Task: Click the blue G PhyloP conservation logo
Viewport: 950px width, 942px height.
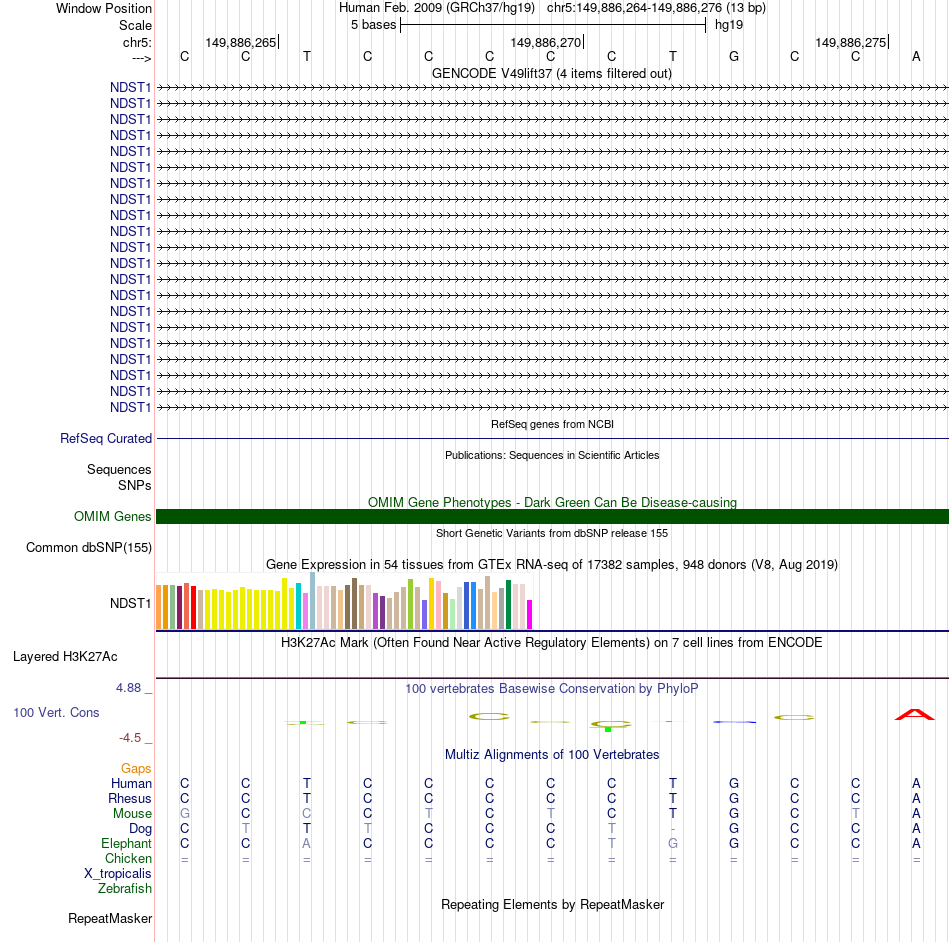Action: click(734, 721)
